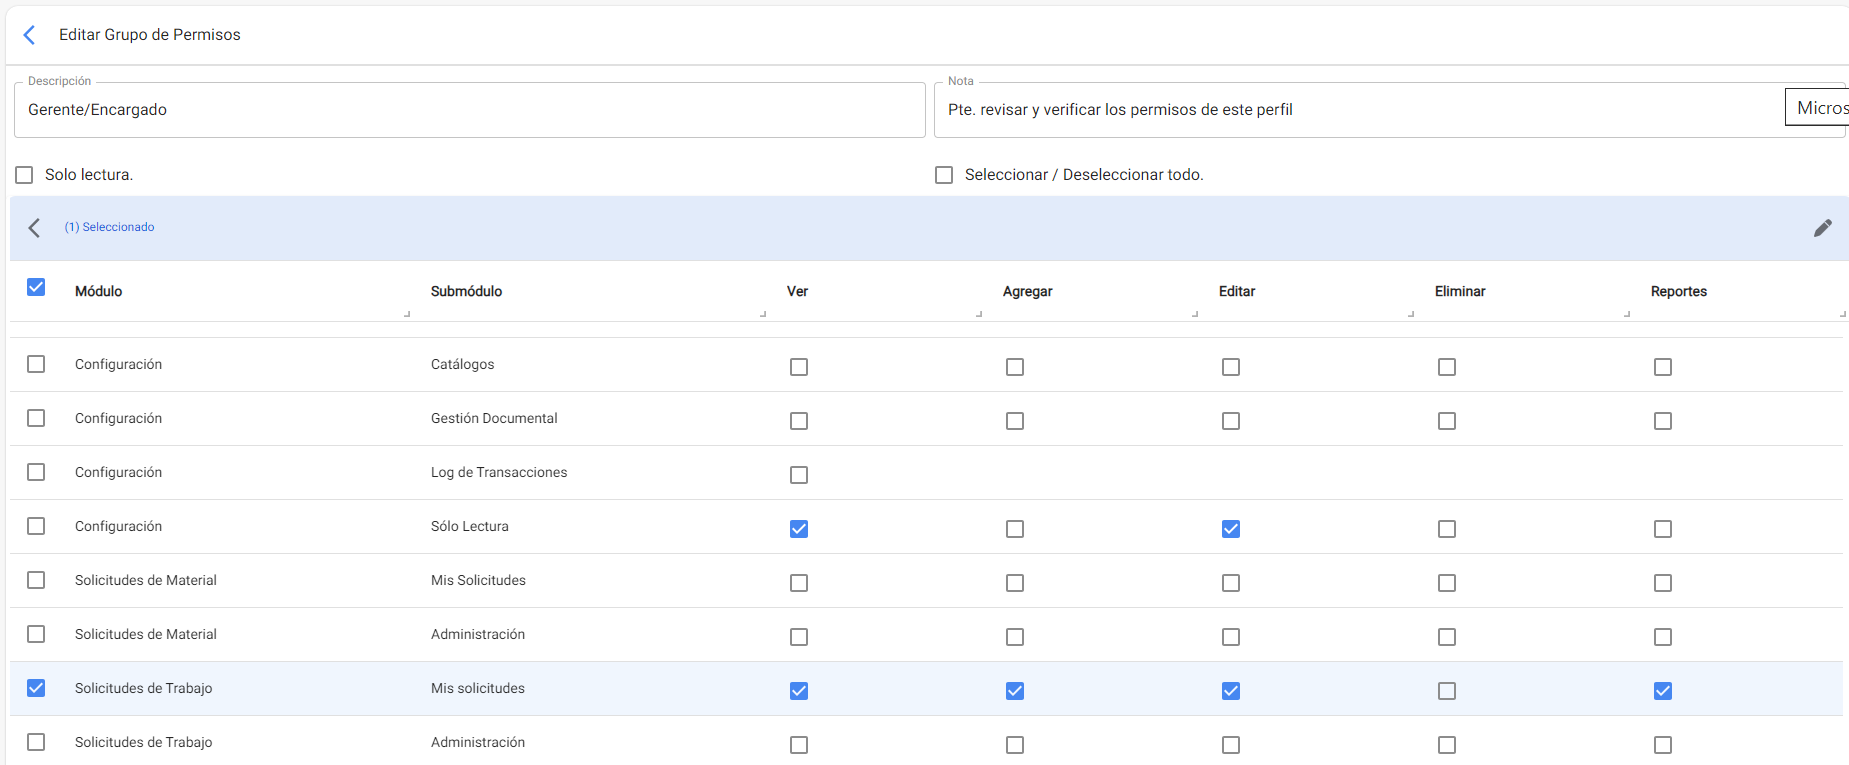Toggle Seleccionar / Deseleccionar todo checkbox
This screenshot has width=1849, height=765.
click(944, 175)
